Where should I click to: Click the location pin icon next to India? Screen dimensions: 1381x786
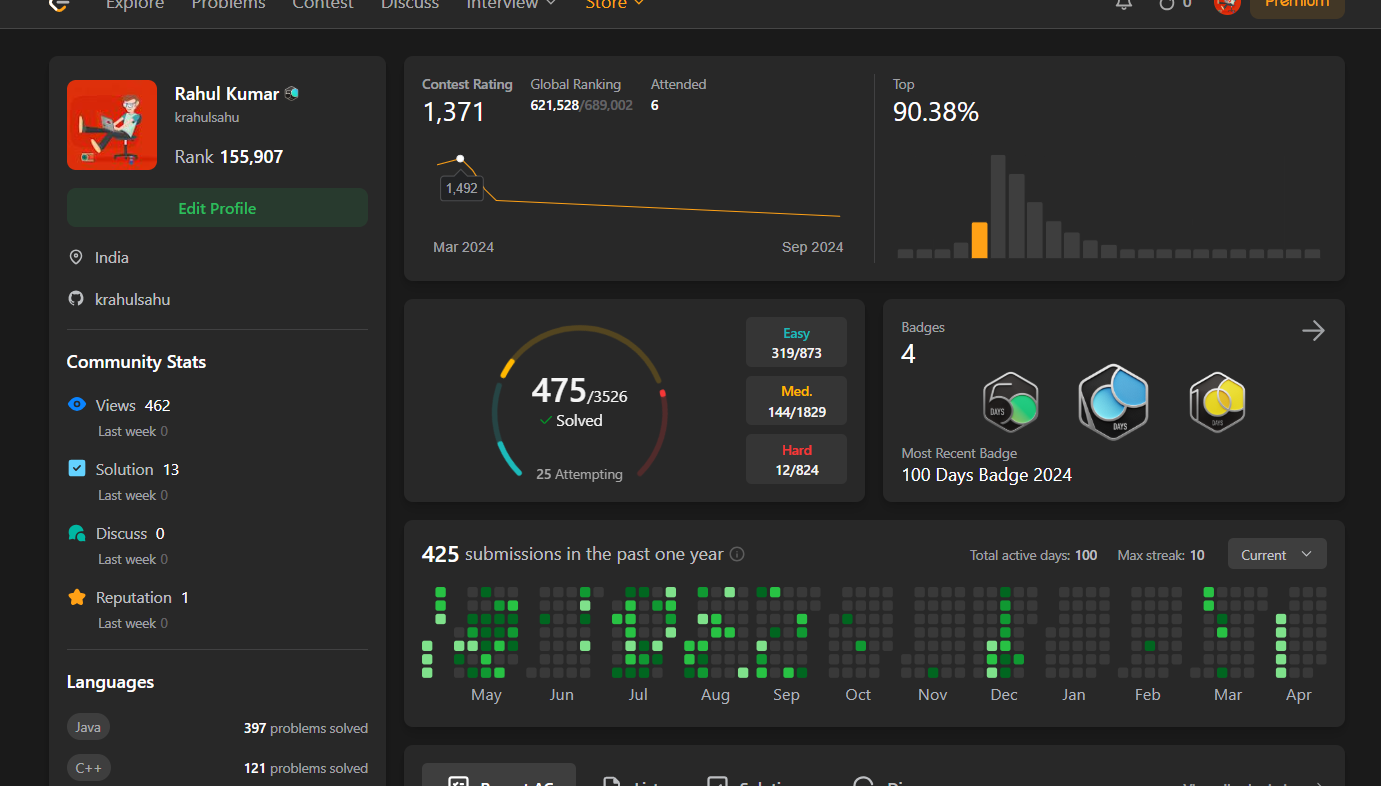[76, 257]
